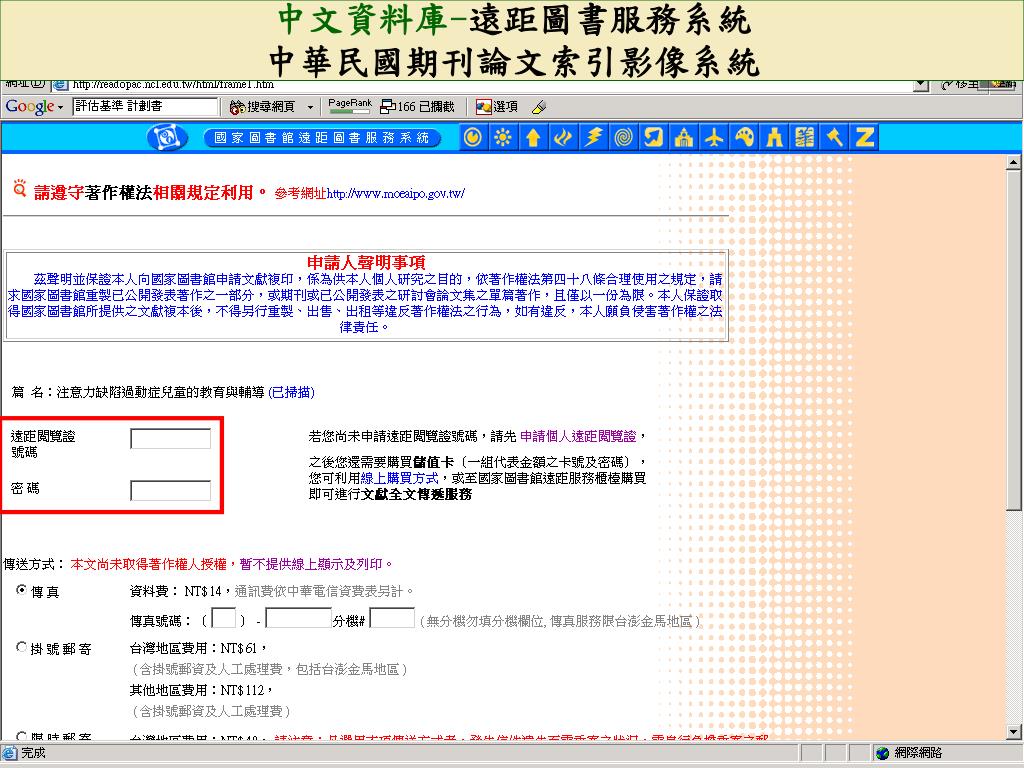Click the 請遵守著作權法相關規定利用 notice text
Viewport: 1024px width, 768px height.
click(151, 192)
